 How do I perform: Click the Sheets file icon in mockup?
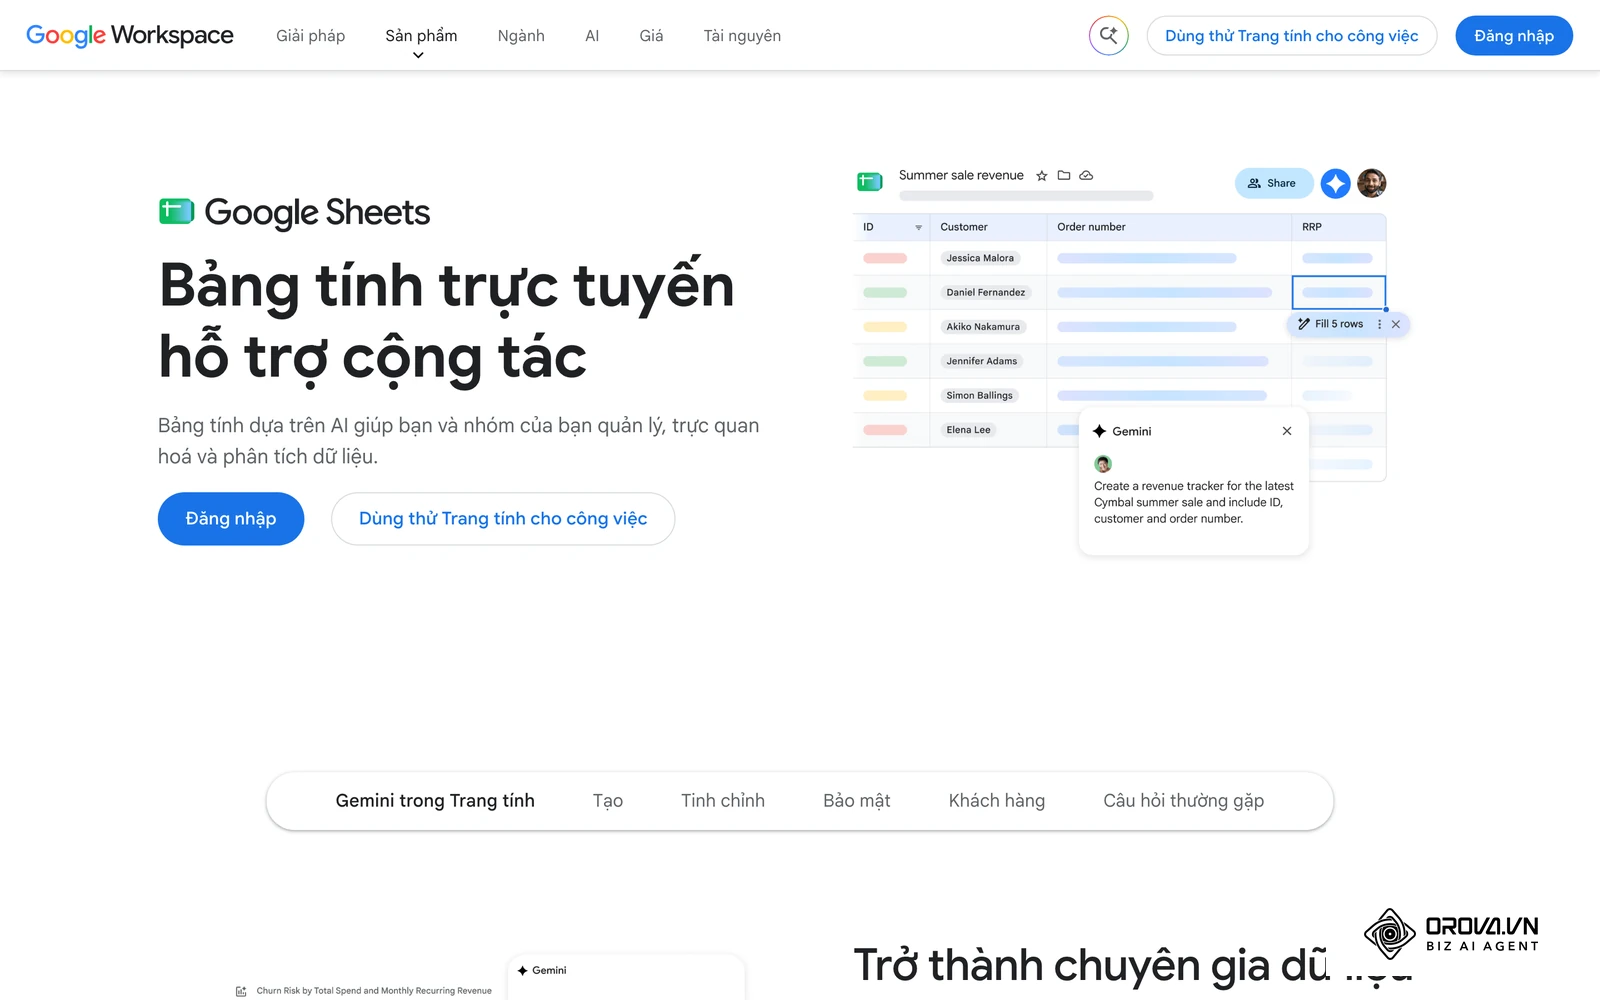pyautogui.click(x=870, y=181)
